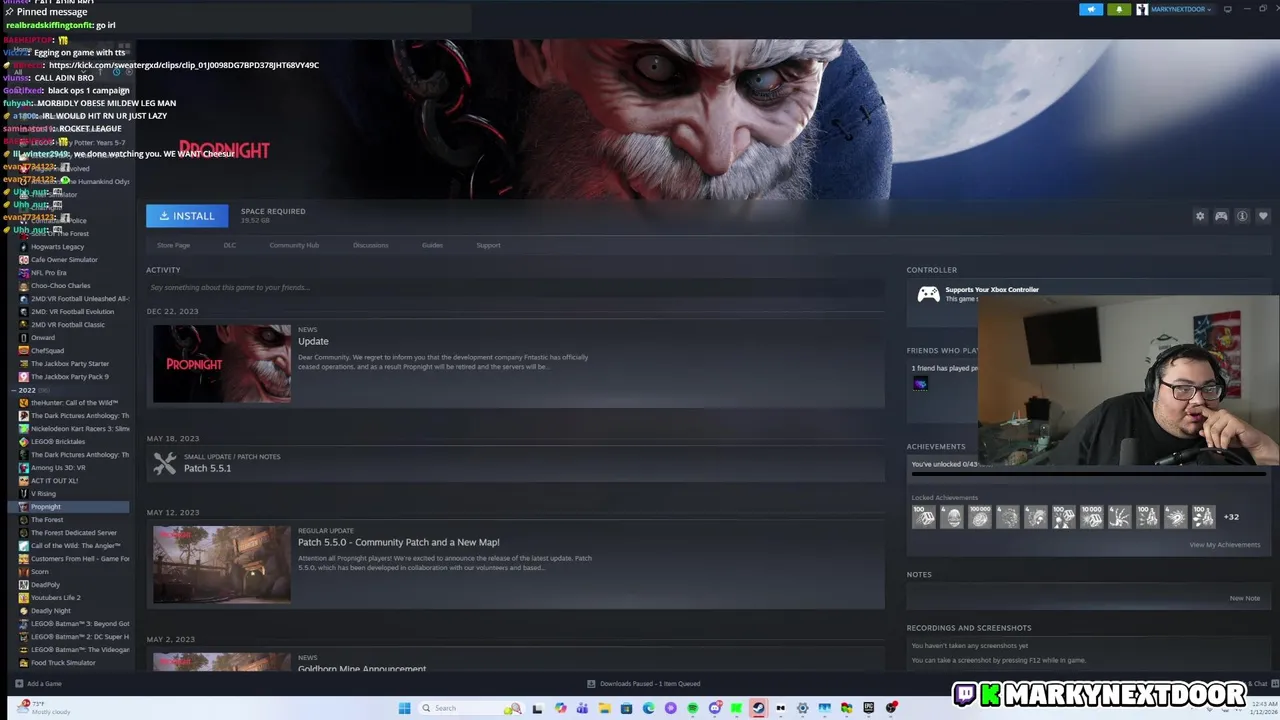Screen dimensions: 1280x720
Task: Open the Discussions tab
Action: tap(370, 245)
